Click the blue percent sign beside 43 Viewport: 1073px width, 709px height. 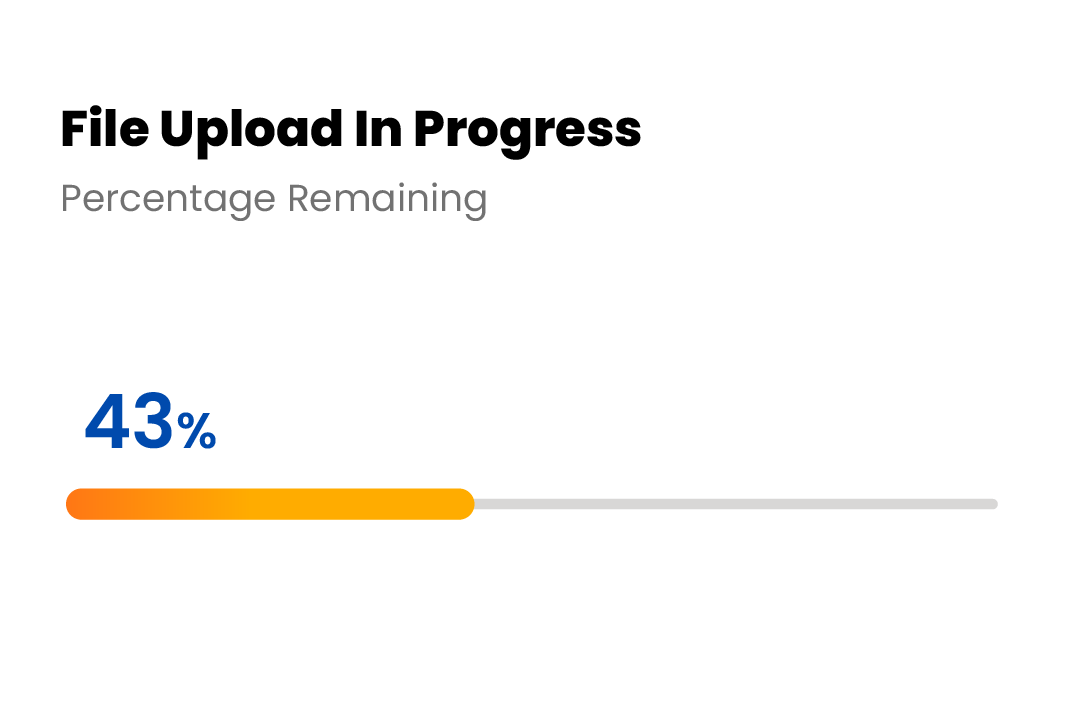pos(197,431)
